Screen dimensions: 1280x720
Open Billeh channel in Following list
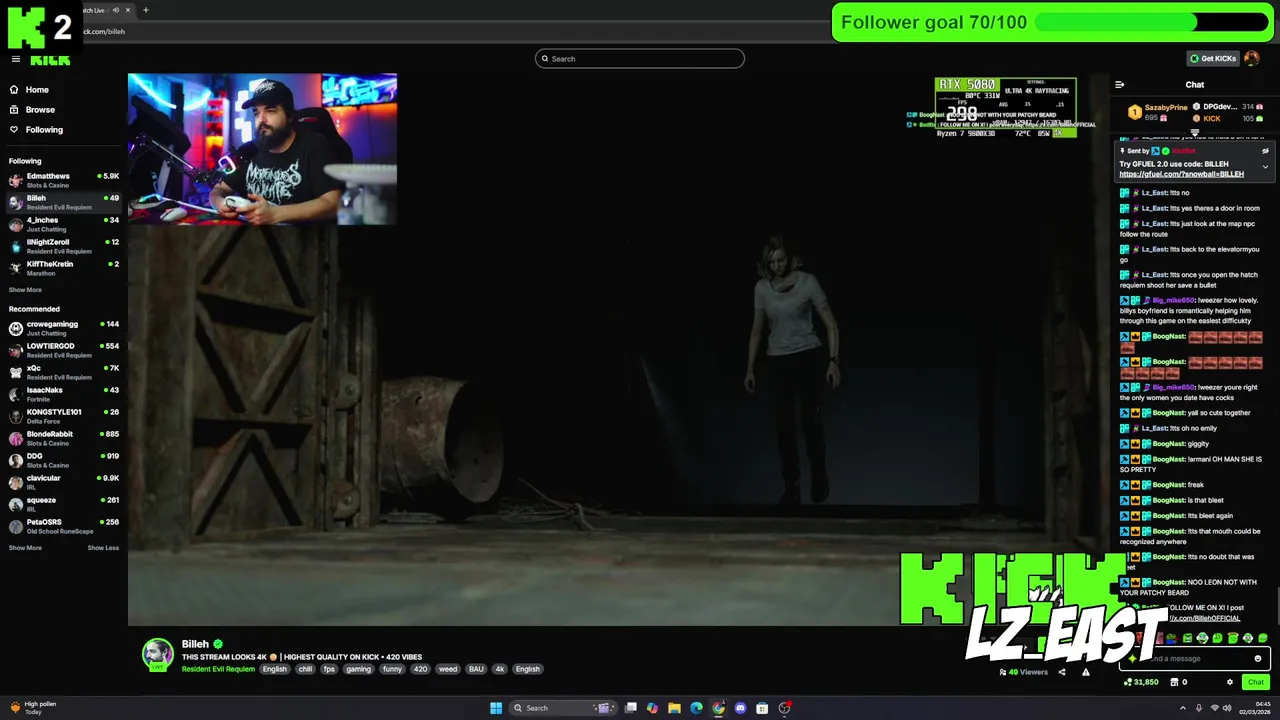point(63,202)
